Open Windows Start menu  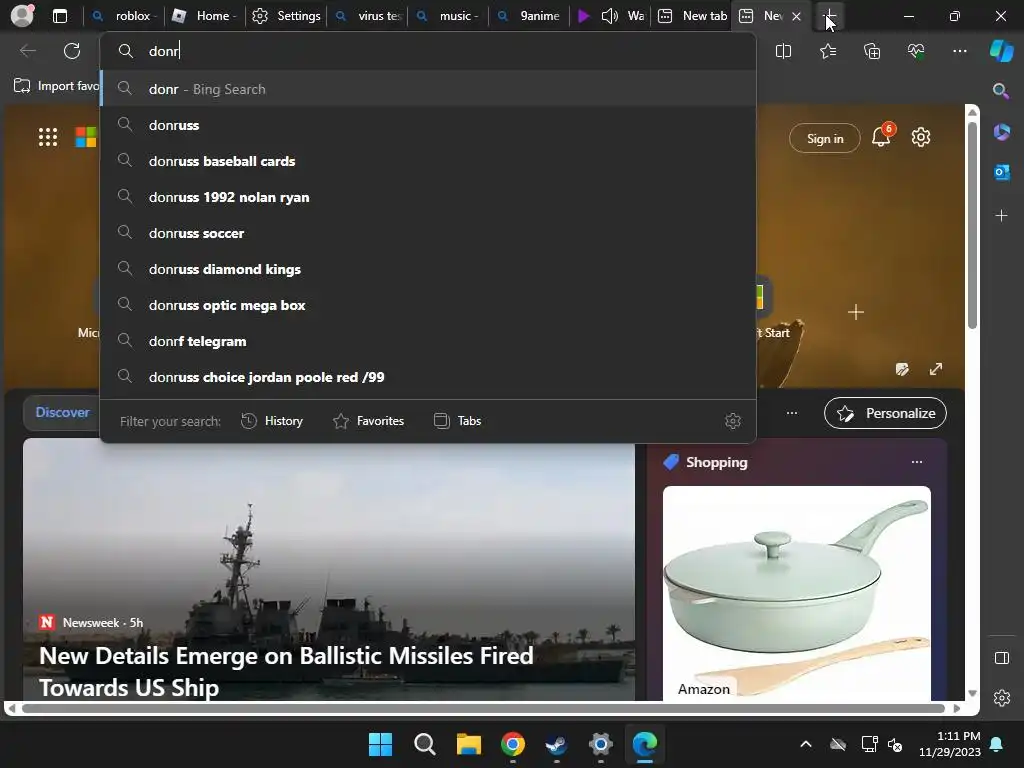click(380, 744)
